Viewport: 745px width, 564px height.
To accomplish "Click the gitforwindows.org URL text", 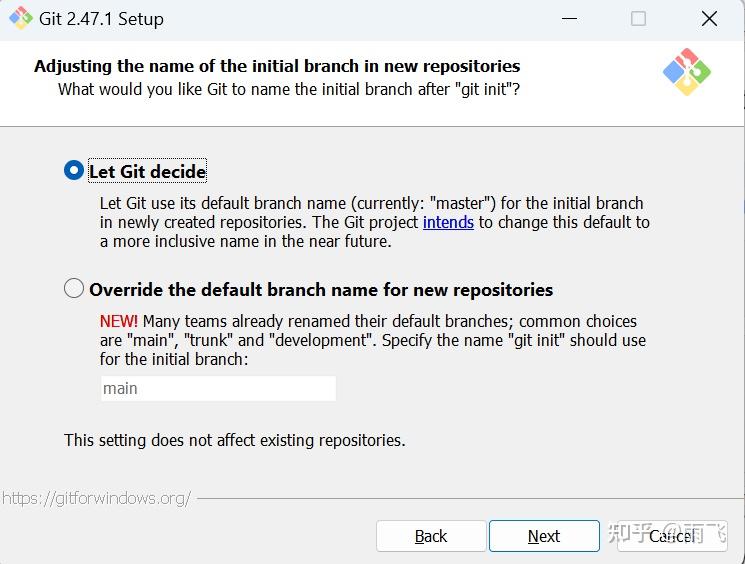I will click(96, 498).
